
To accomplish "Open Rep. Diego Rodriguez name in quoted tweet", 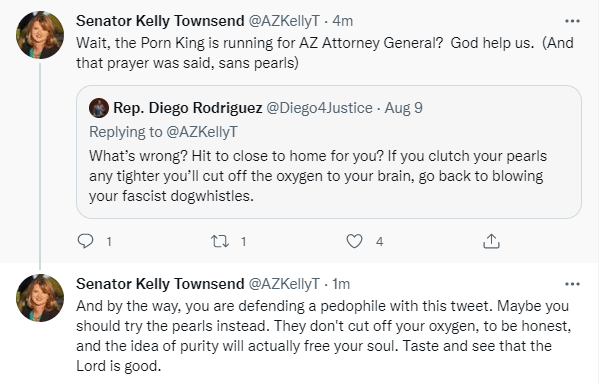I will point(188,108).
